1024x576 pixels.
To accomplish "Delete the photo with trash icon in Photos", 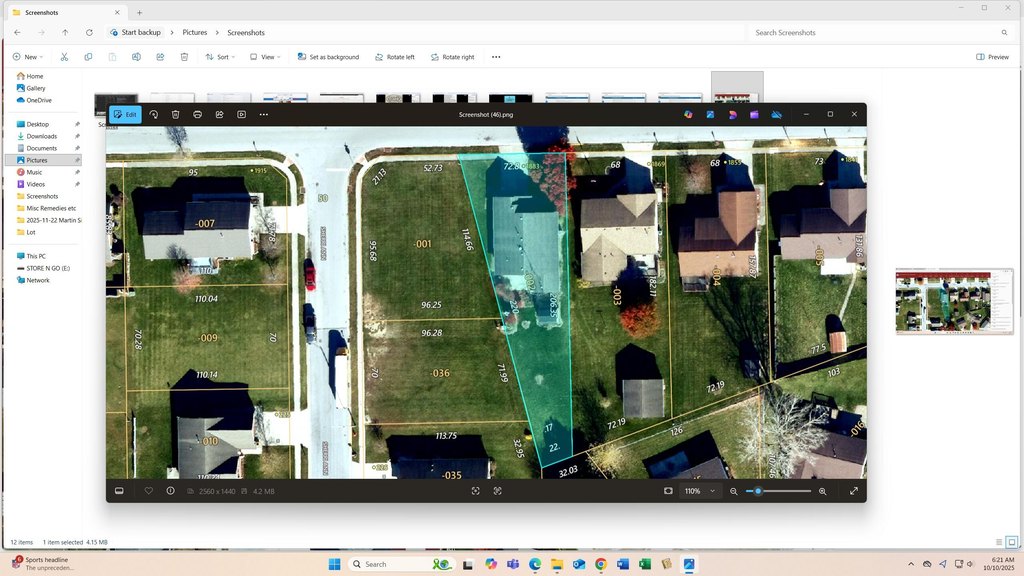I will coord(176,115).
